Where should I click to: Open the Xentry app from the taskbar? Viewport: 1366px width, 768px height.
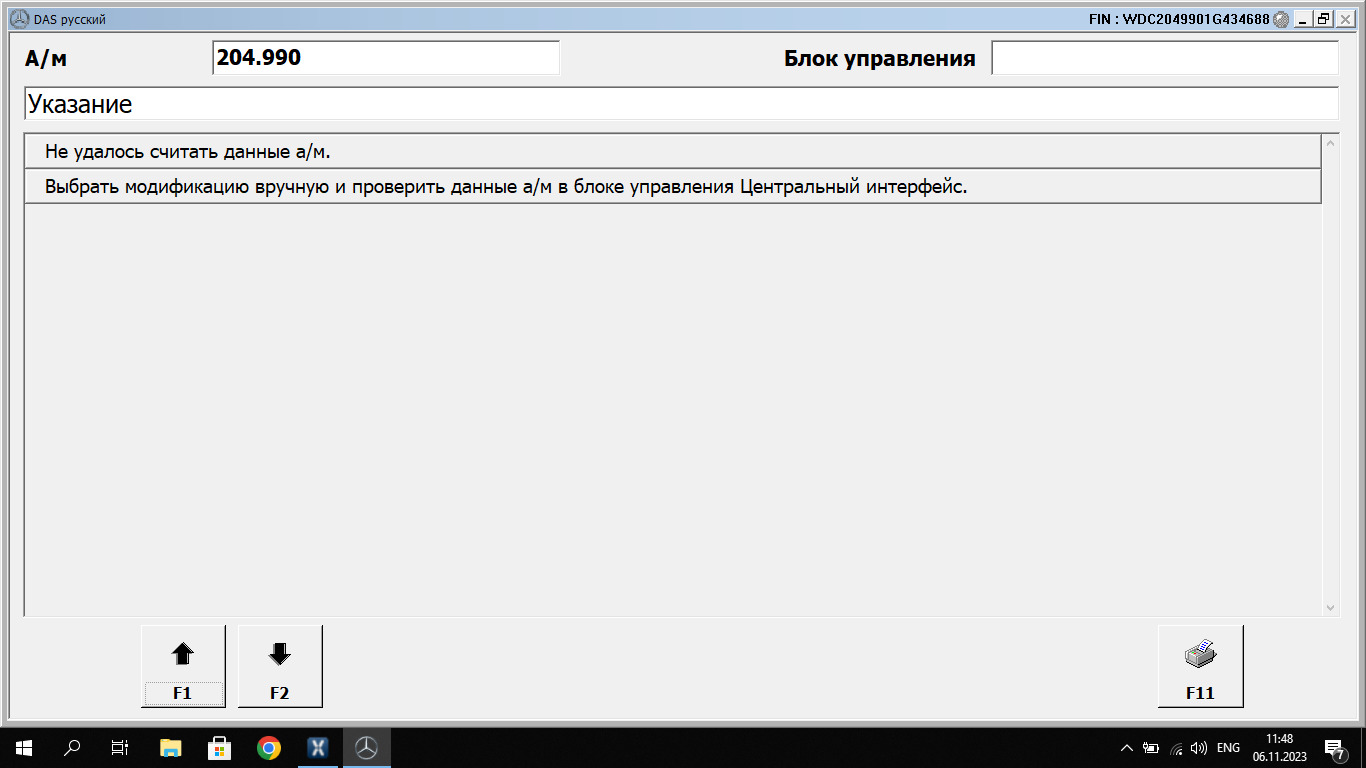318,747
